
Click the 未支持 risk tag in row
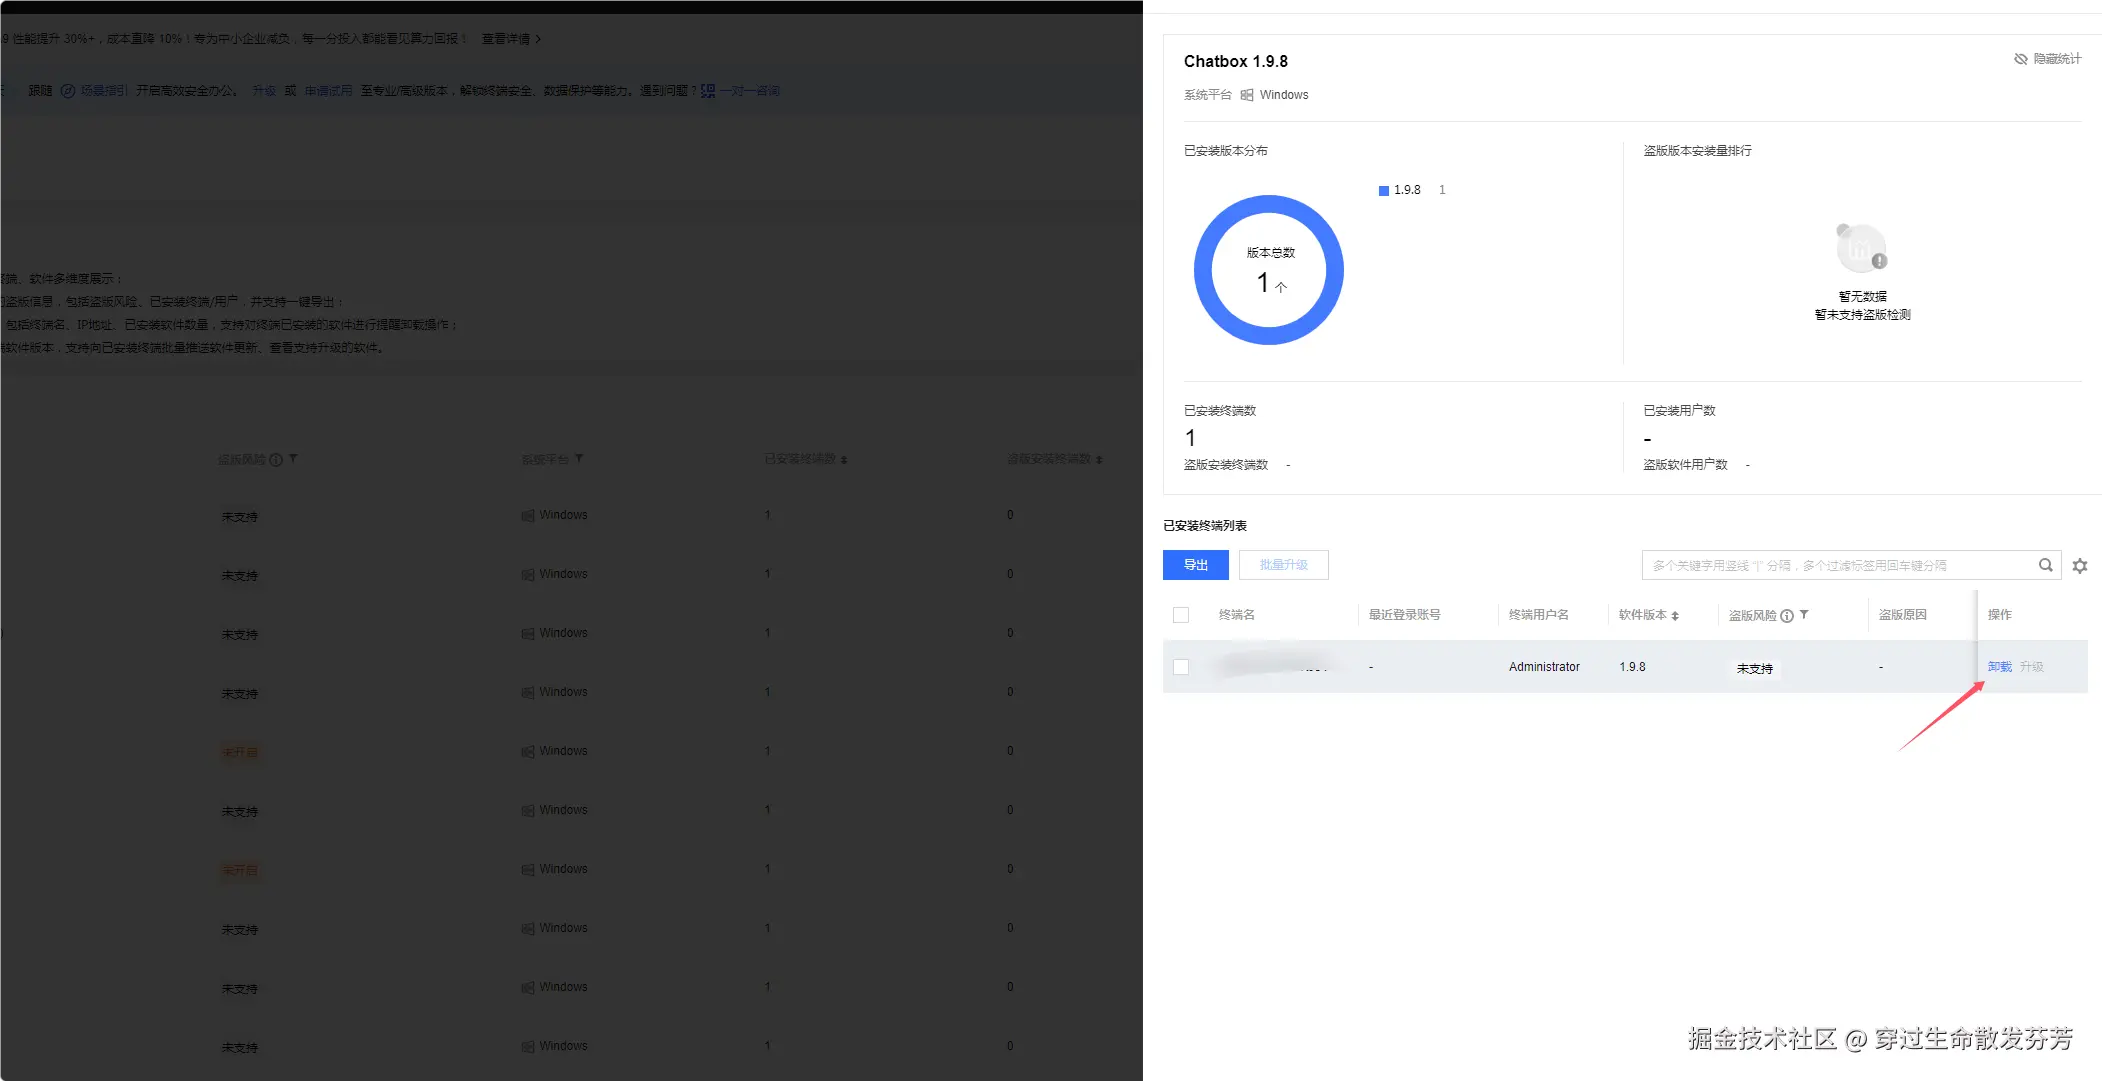(1754, 669)
